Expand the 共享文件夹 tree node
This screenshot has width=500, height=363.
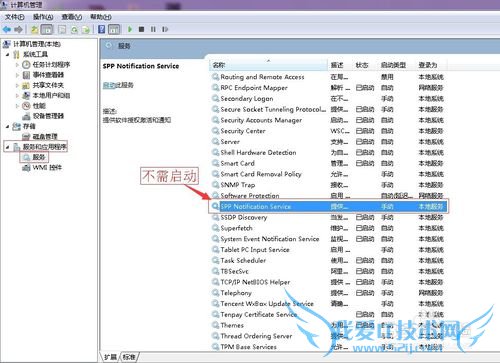tap(17, 85)
